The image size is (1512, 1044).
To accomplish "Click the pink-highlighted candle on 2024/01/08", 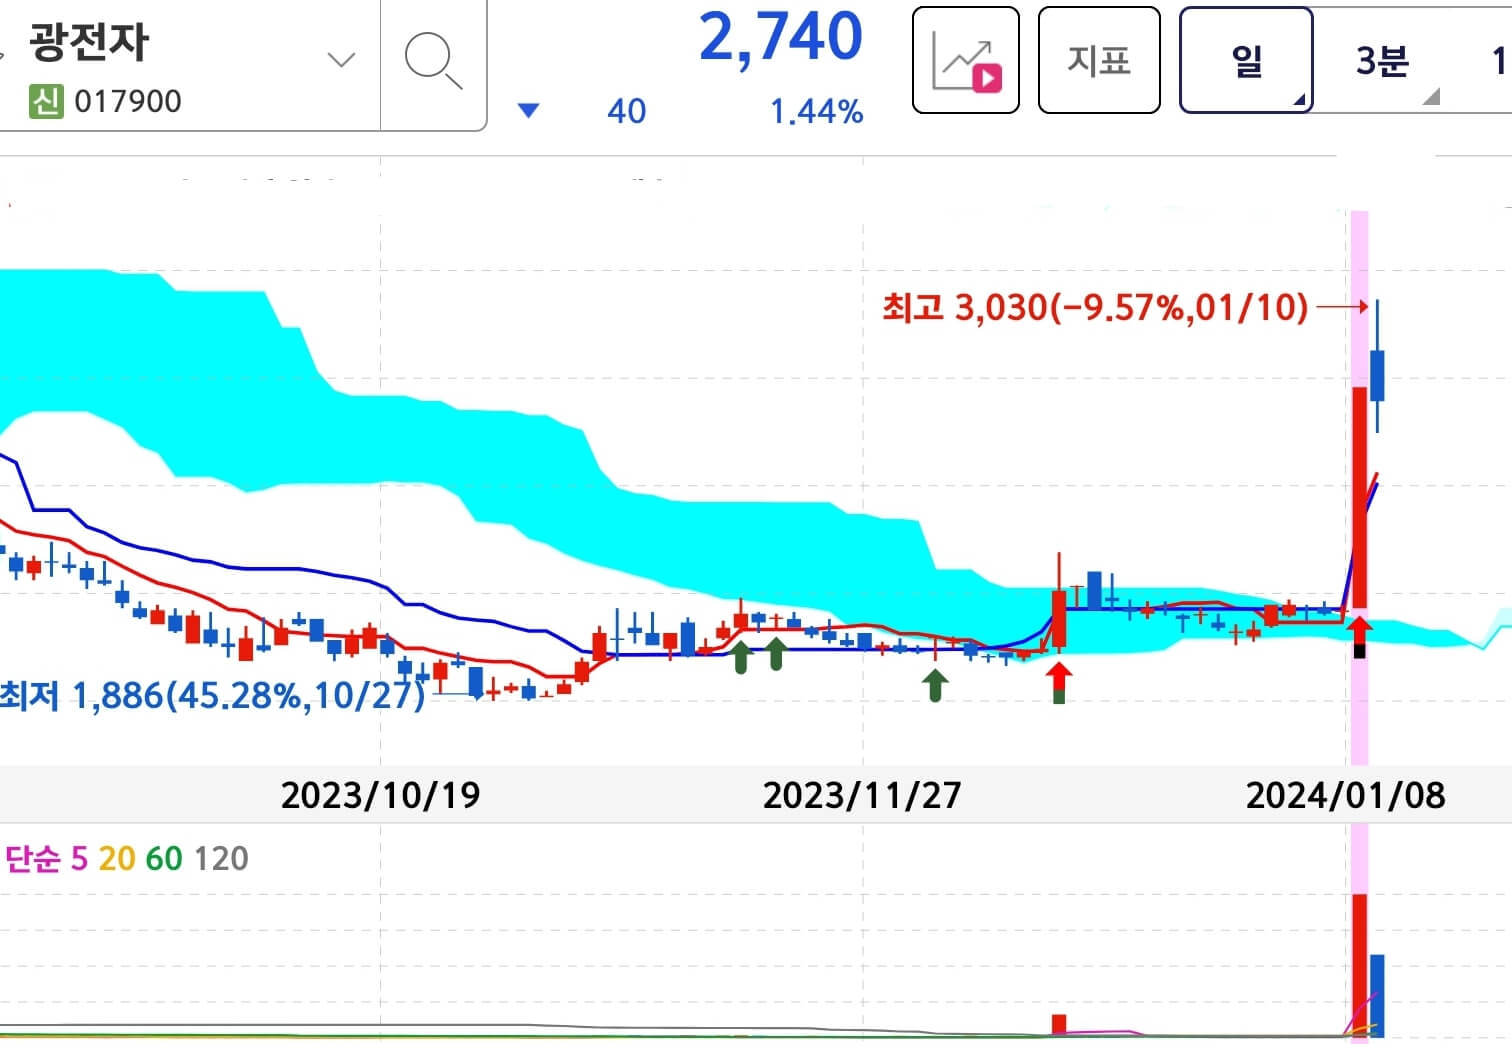I will (1361, 500).
